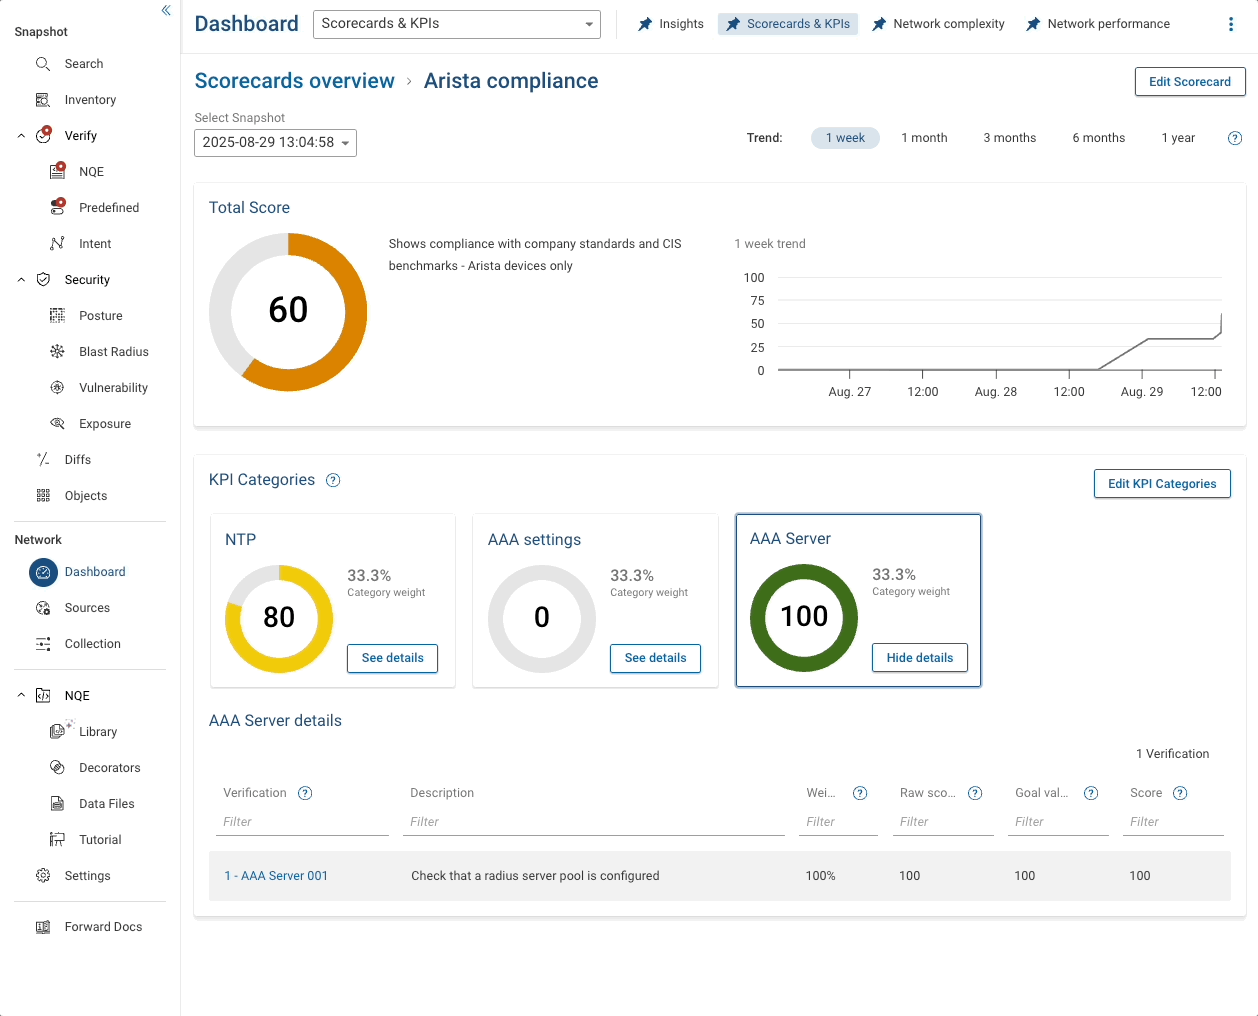1258x1016 pixels.
Task: Click the Verify icon with red badge
Action: (43, 135)
